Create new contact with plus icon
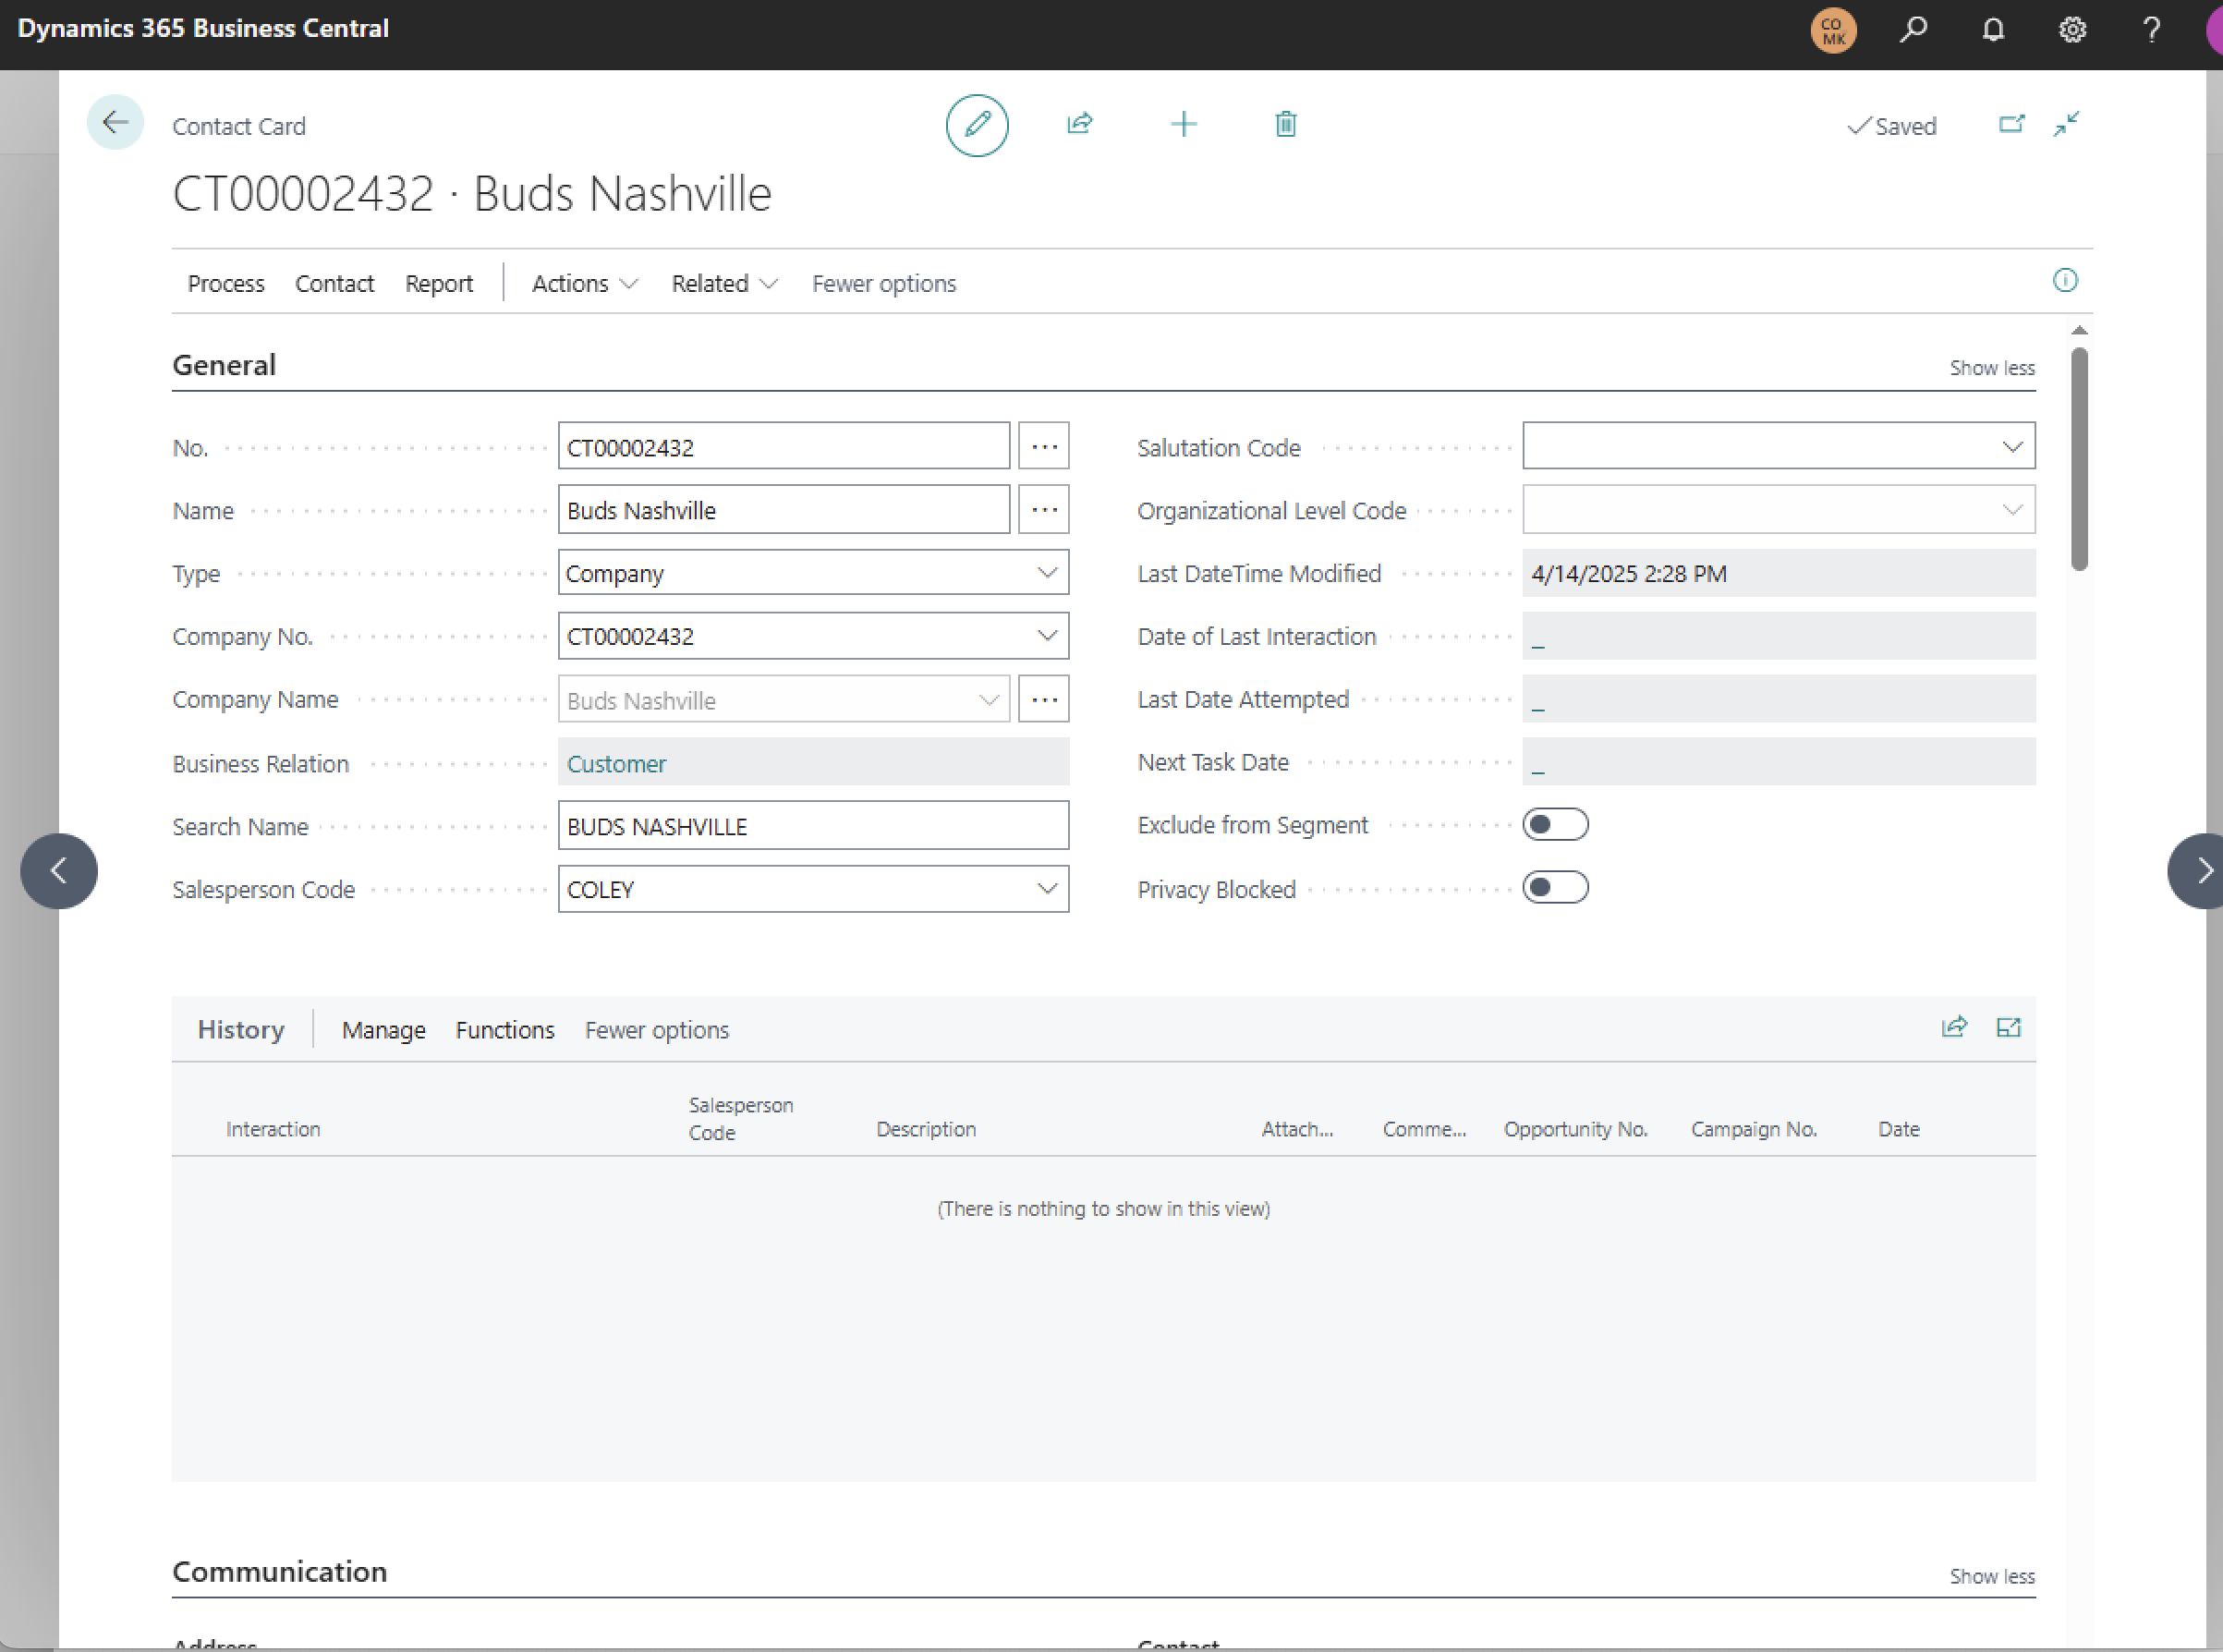The height and width of the screenshot is (1652, 2223). click(1183, 124)
